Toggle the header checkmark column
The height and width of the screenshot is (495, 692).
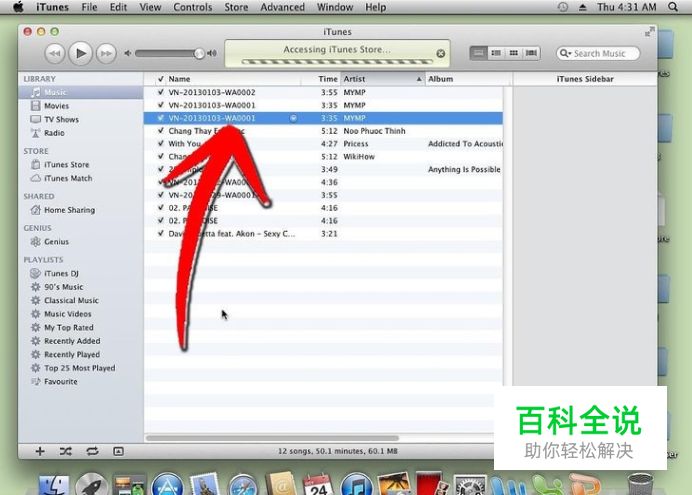tap(161, 79)
